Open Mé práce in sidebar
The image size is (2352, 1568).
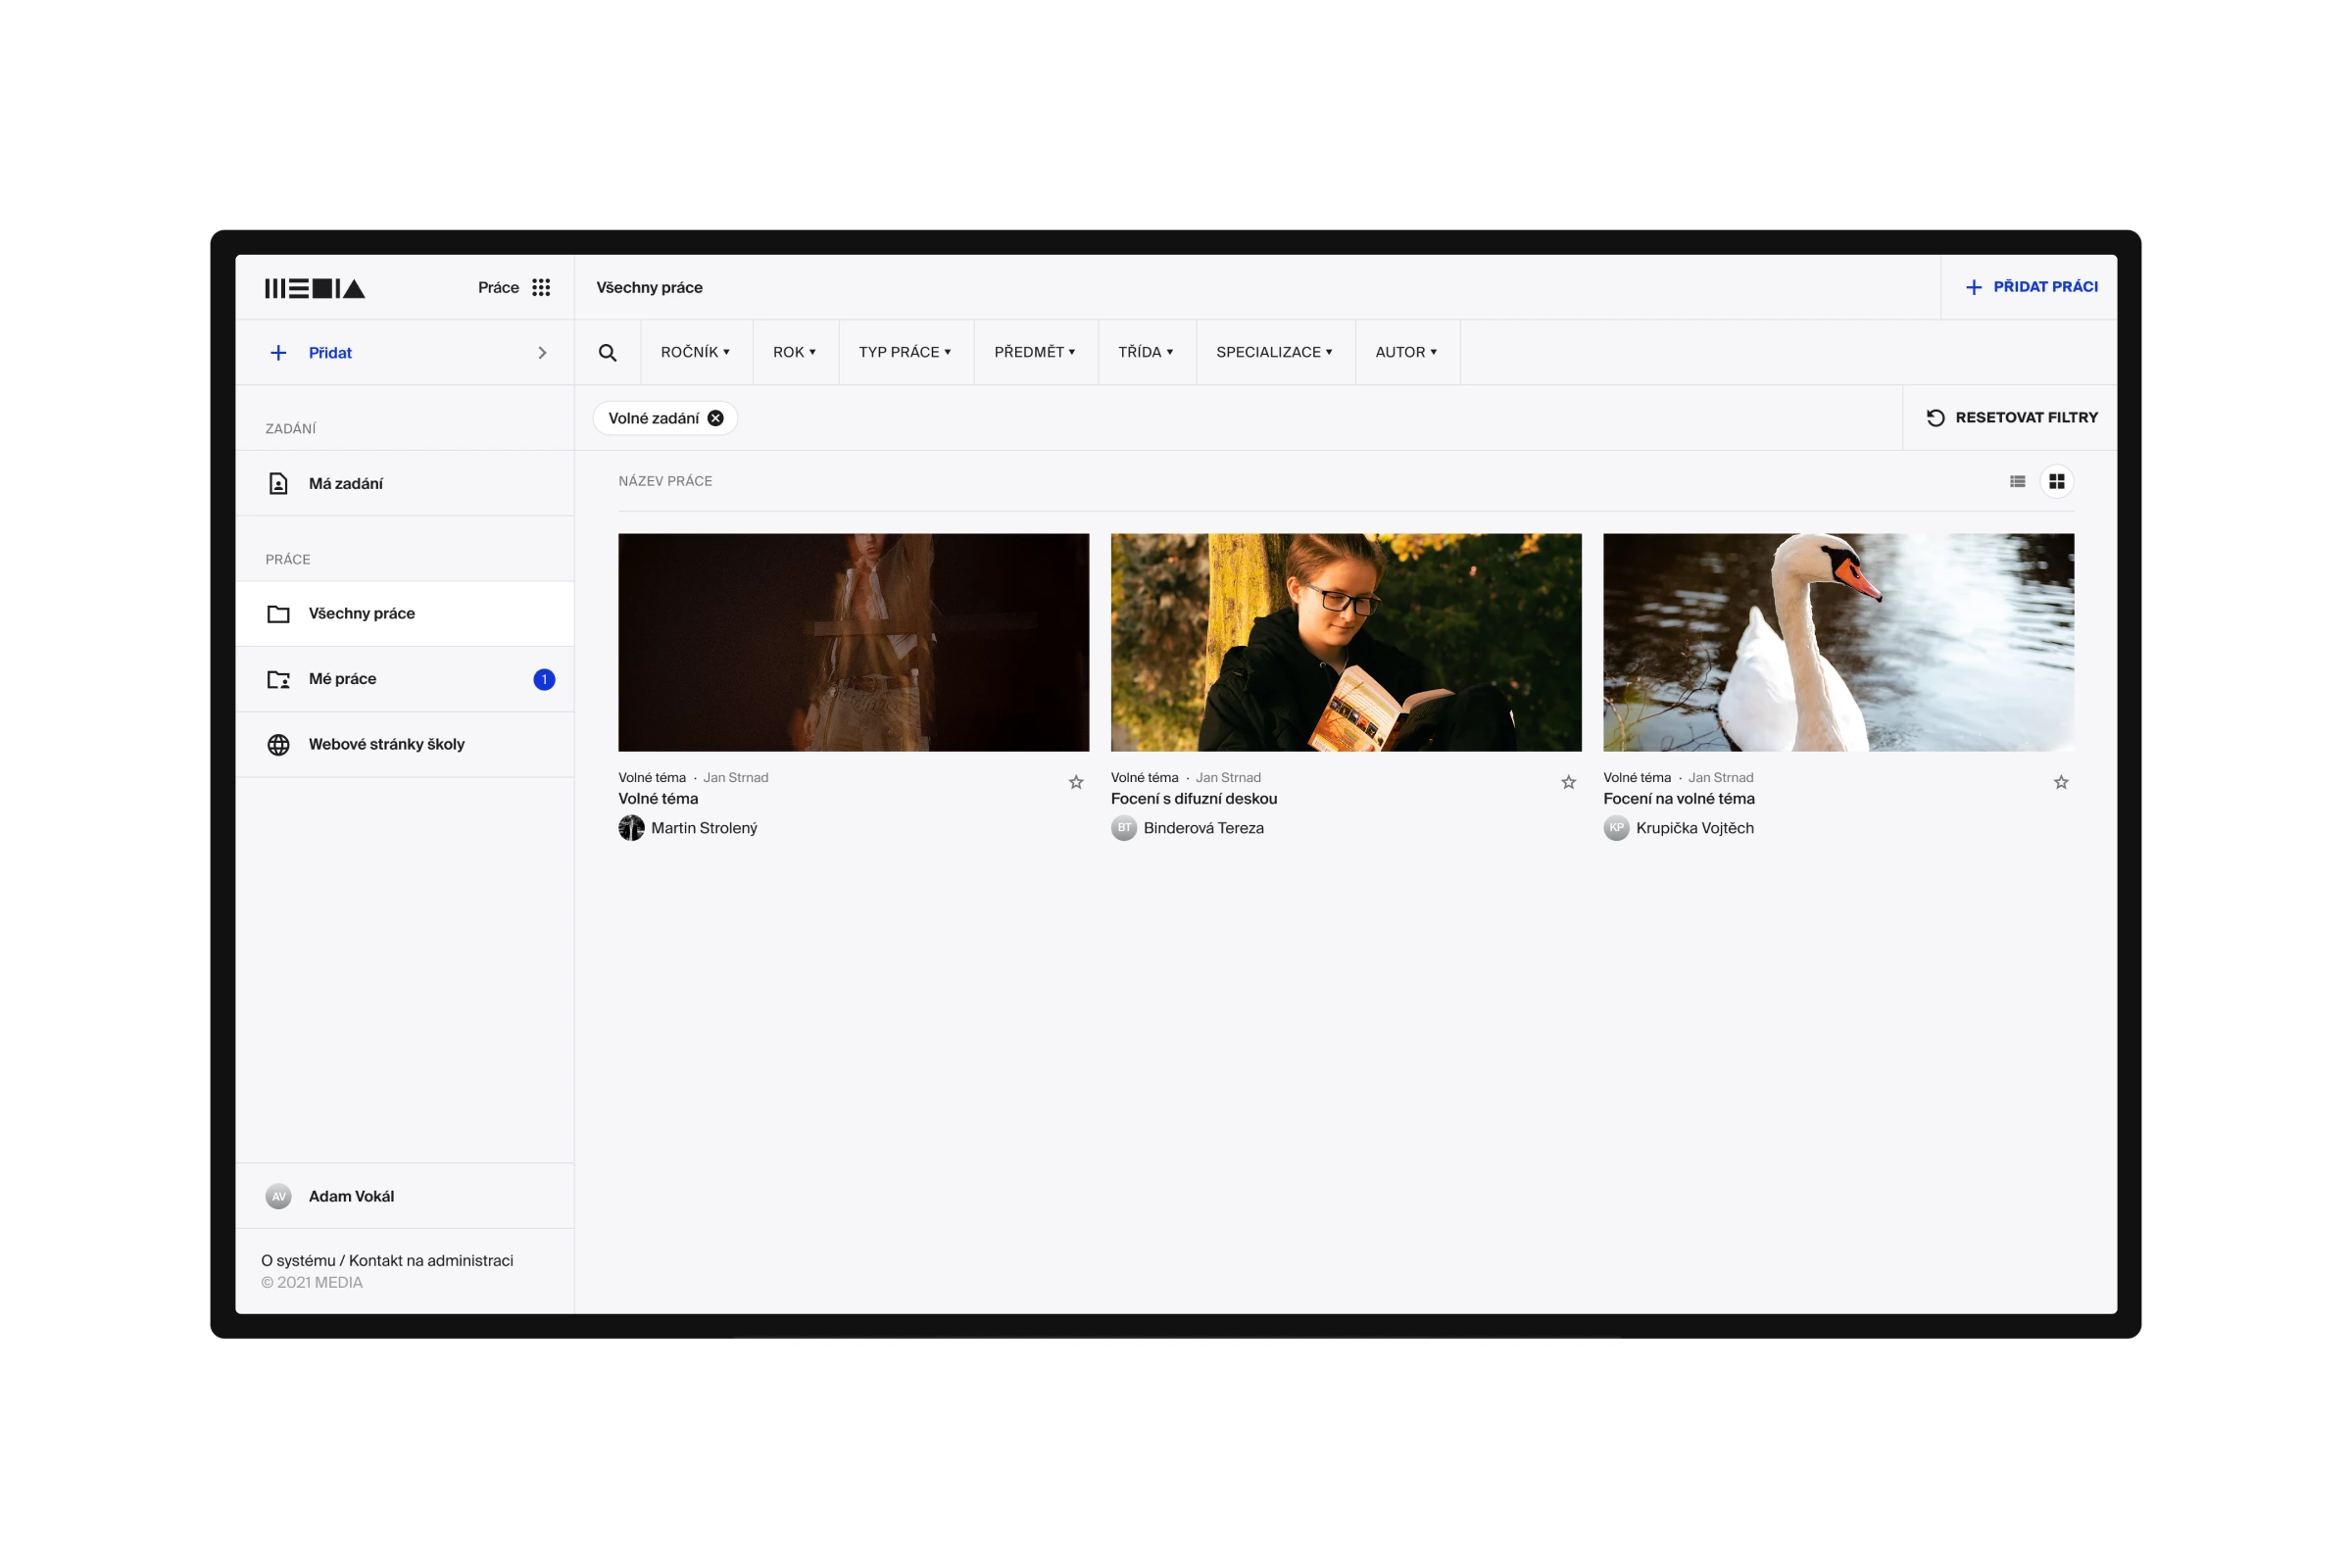tap(405, 679)
